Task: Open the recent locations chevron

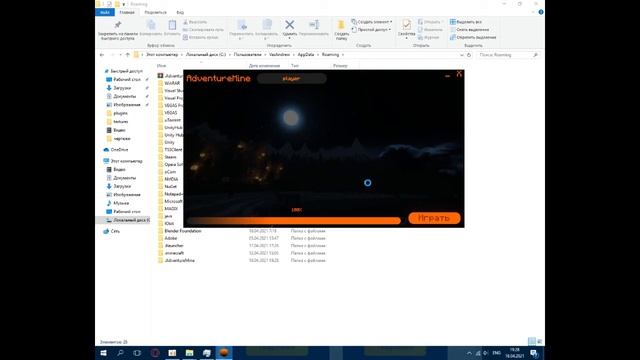Action: [120, 55]
